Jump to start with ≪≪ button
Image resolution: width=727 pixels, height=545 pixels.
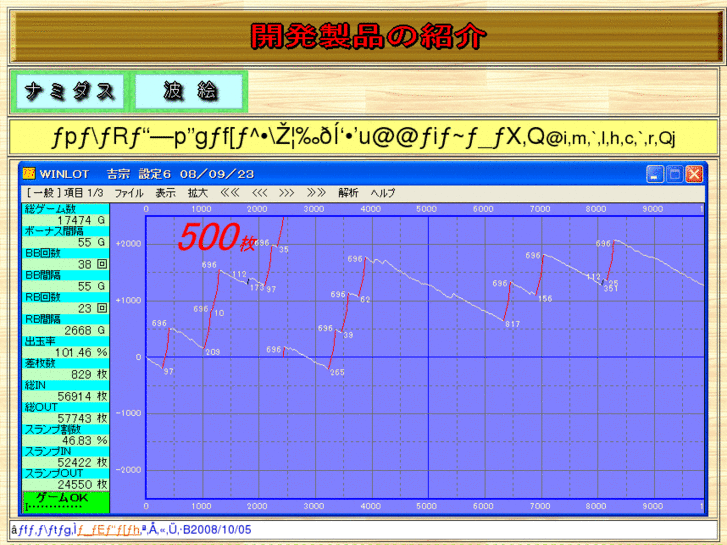click(230, 193)
